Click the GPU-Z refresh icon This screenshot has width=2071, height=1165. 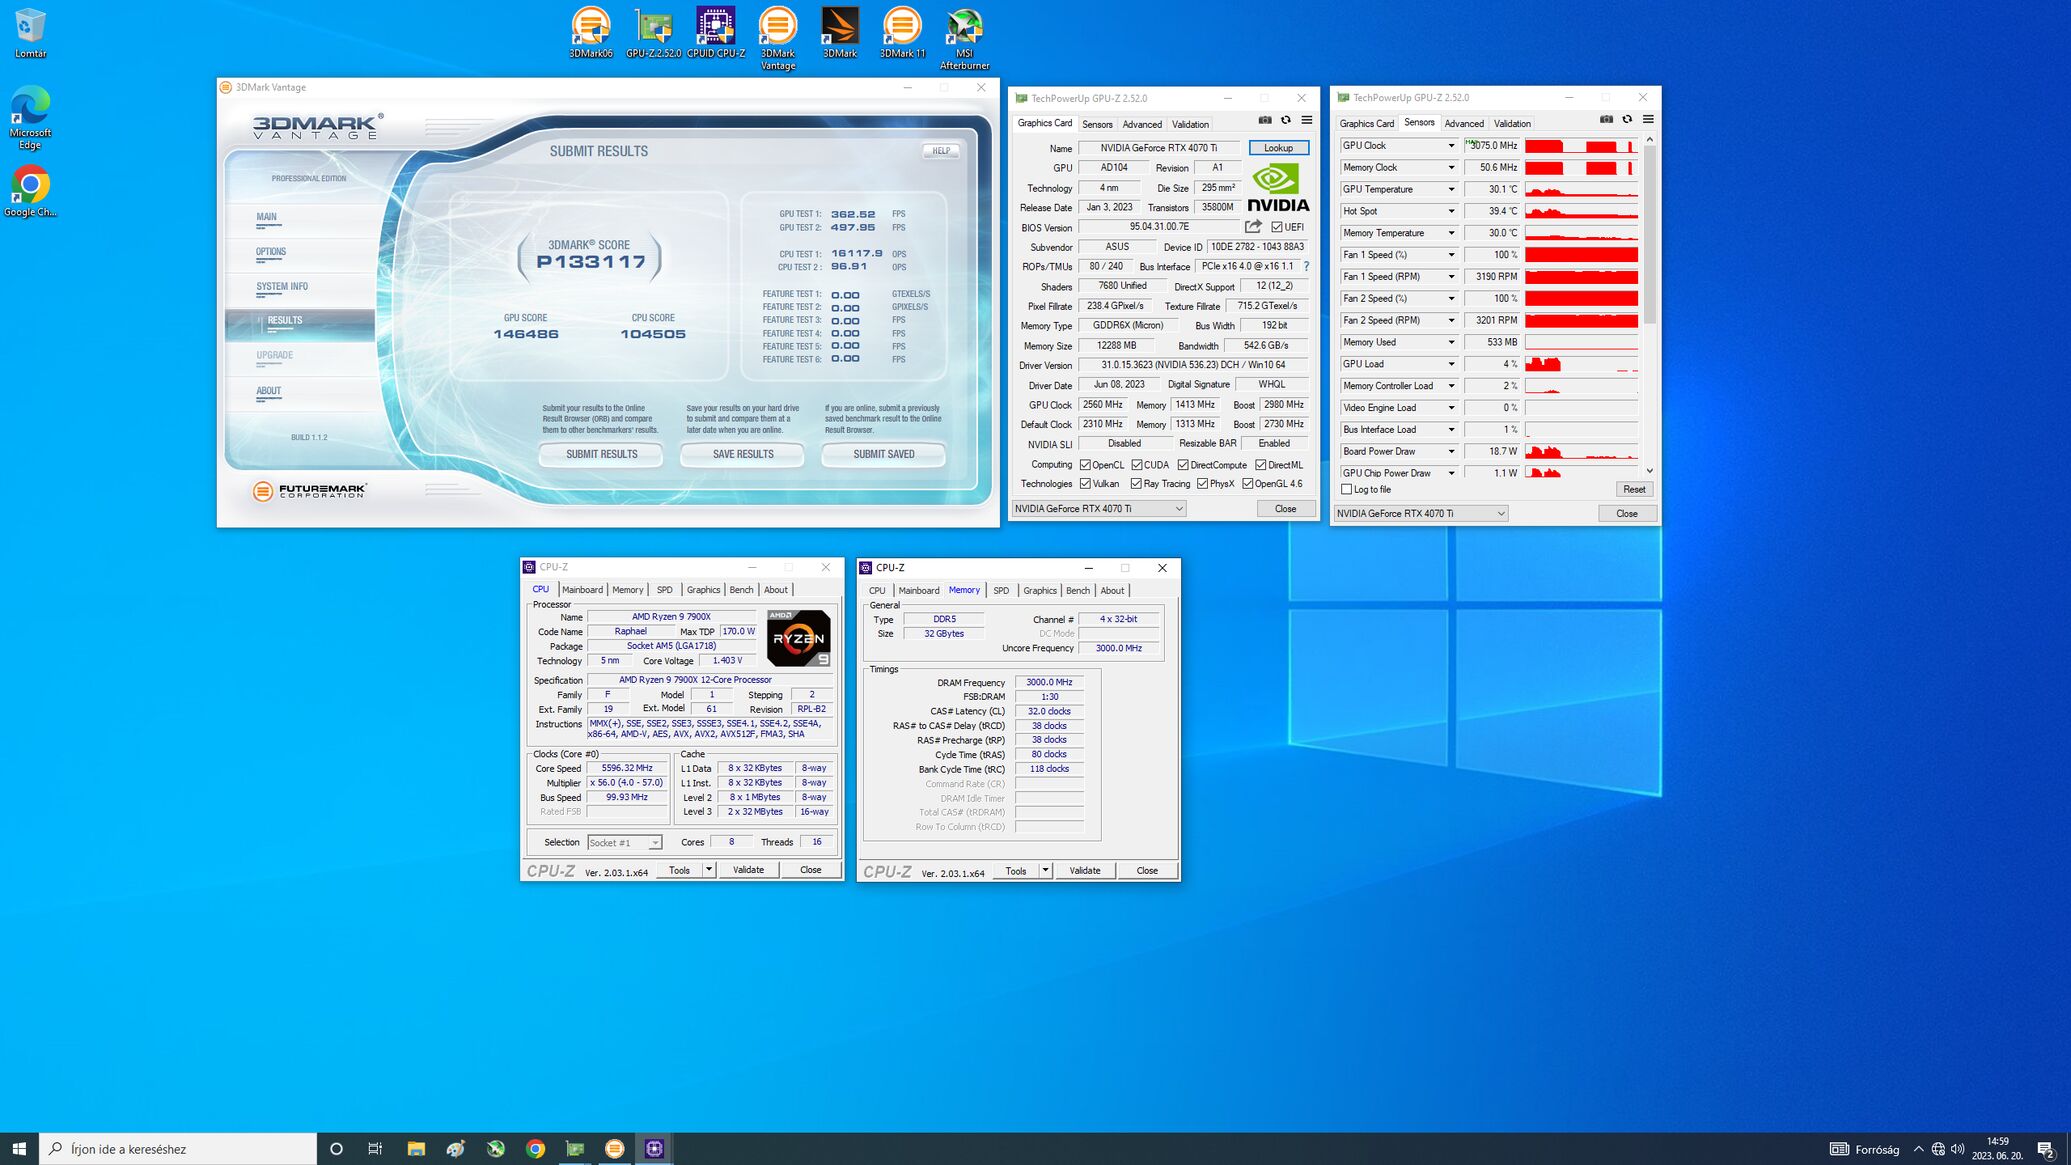[1286, 120]
